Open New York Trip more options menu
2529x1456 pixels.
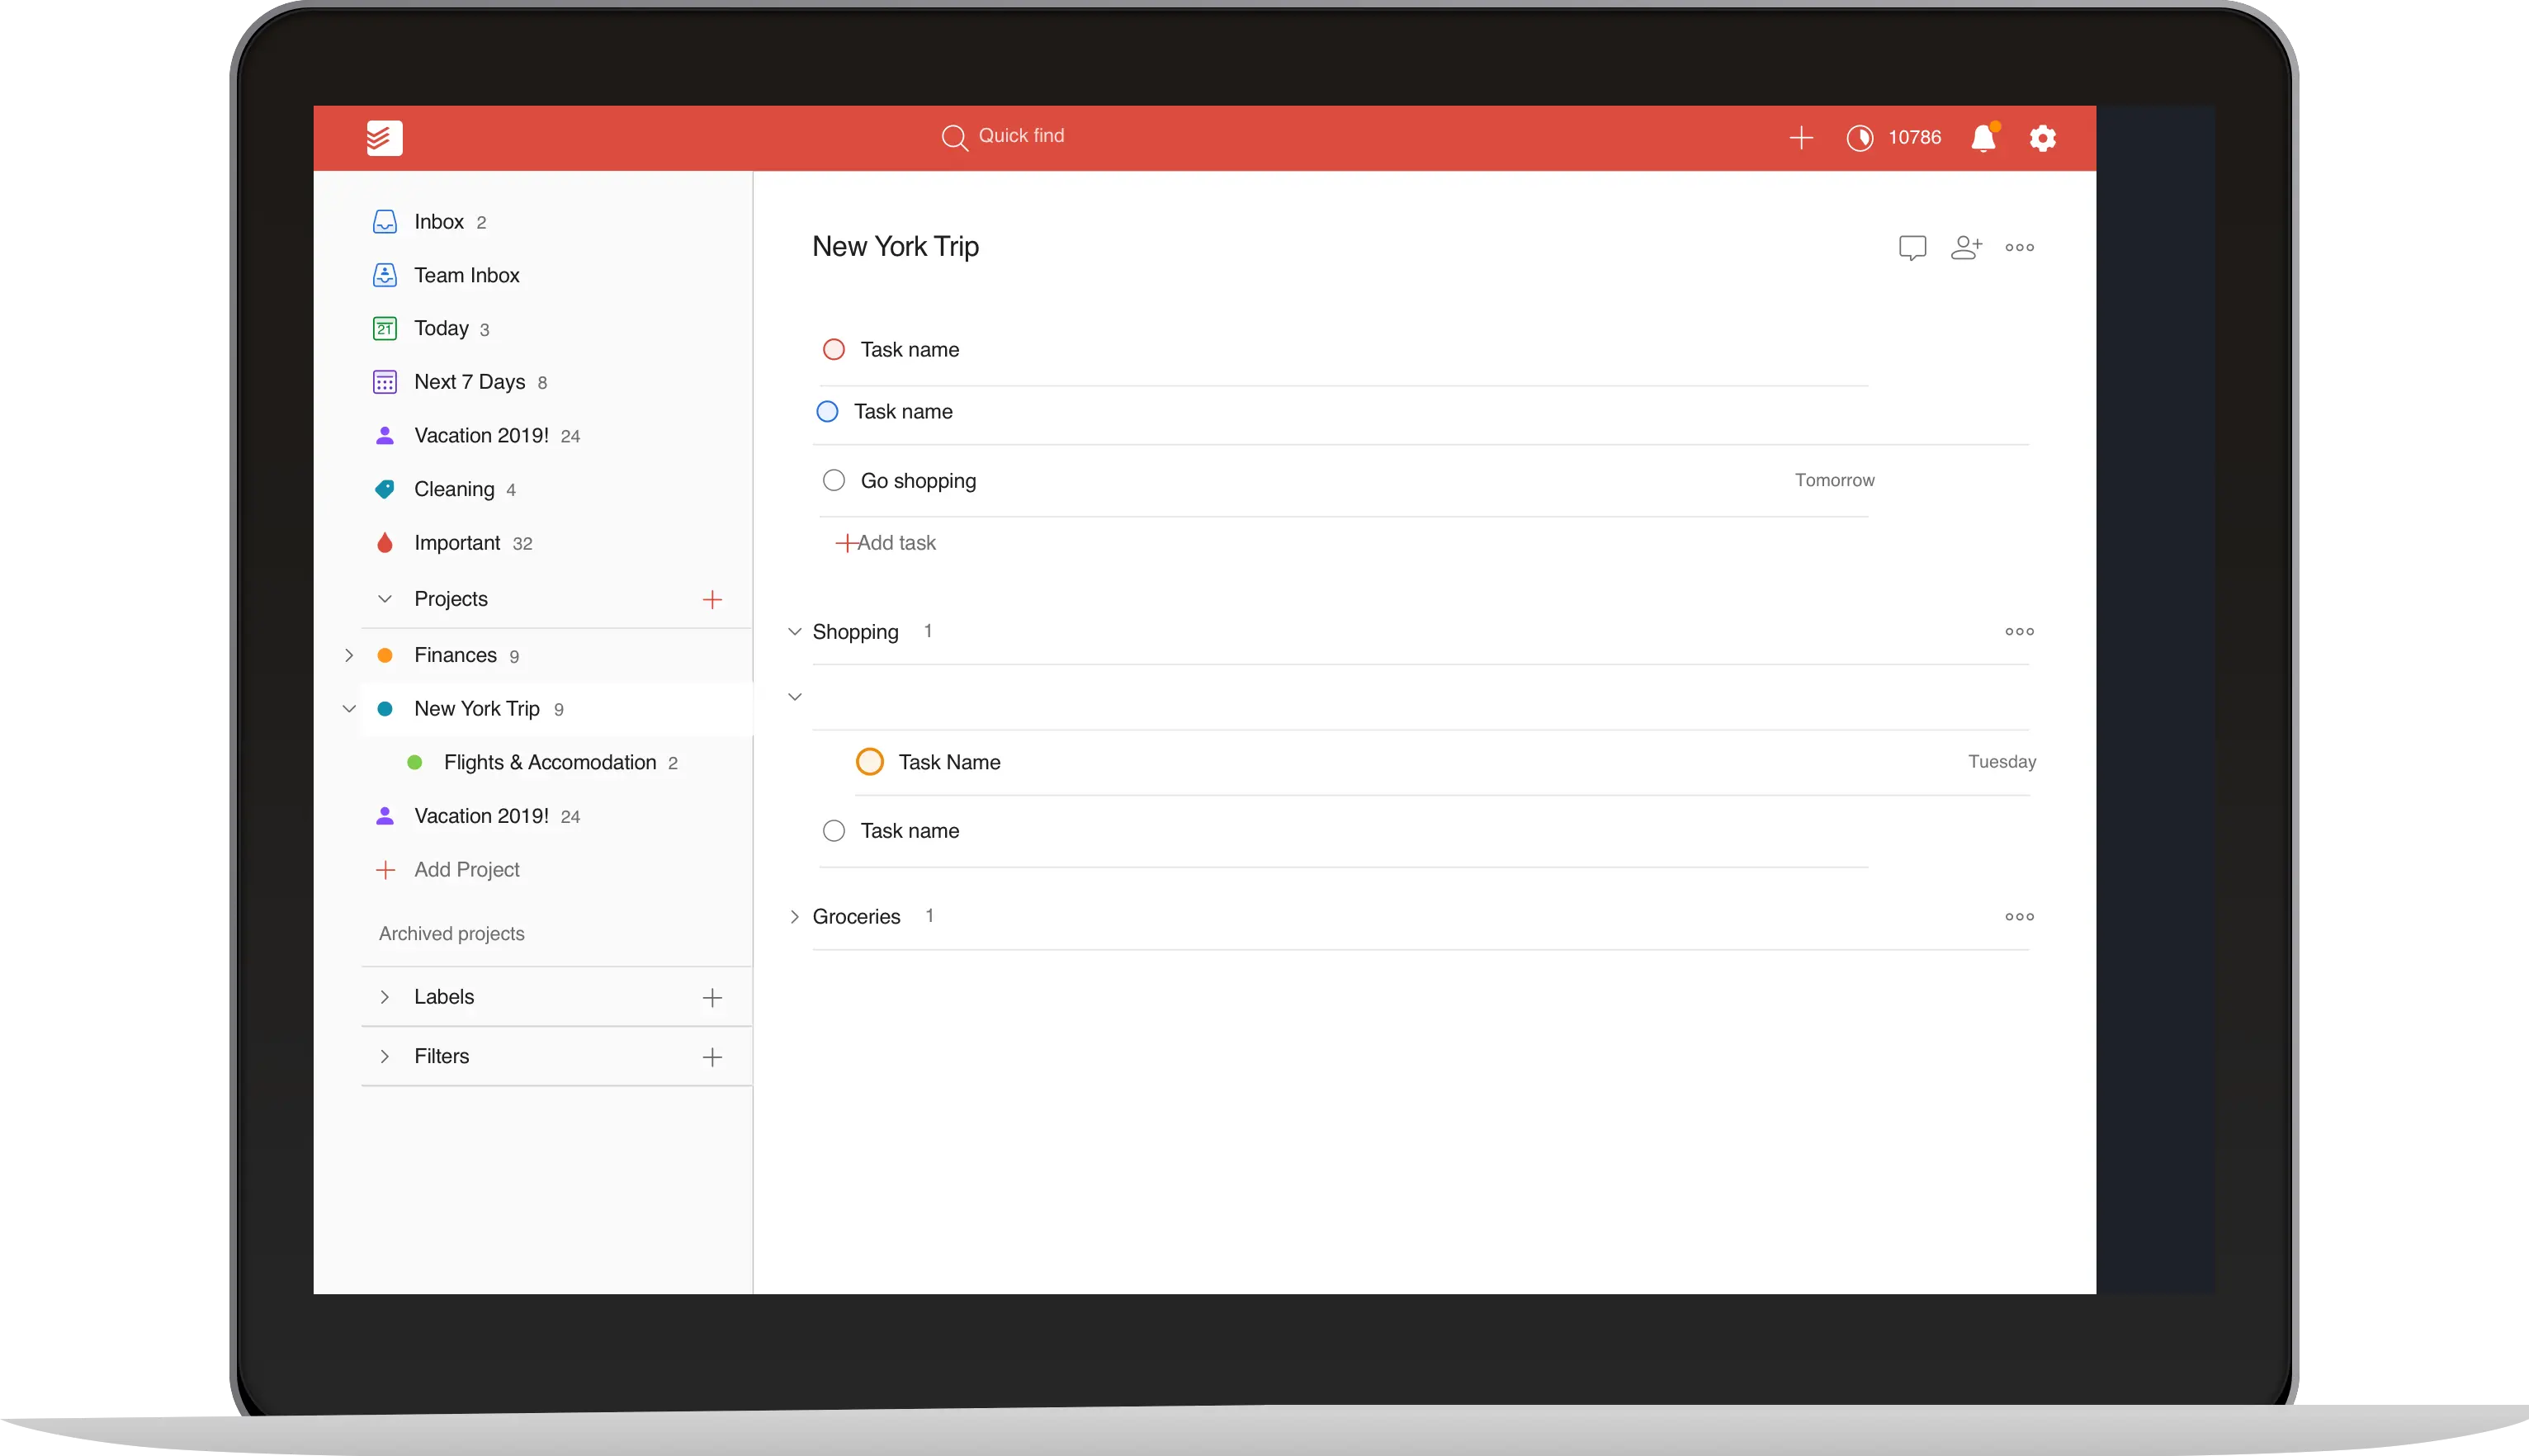coord(2019,247)
